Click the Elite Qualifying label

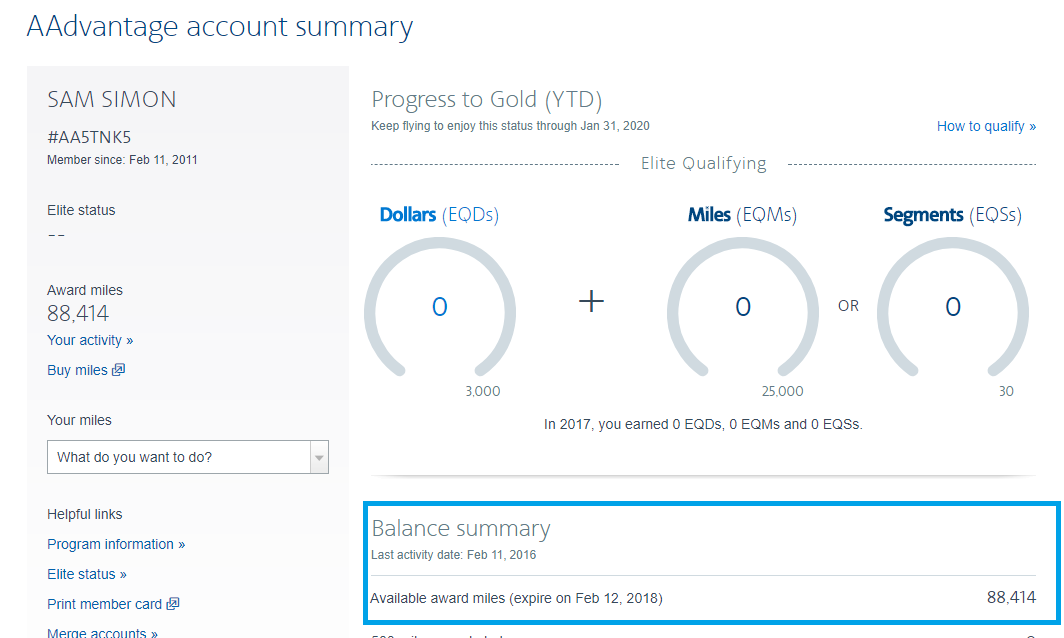pyautogui.click(x=704, y=164)
